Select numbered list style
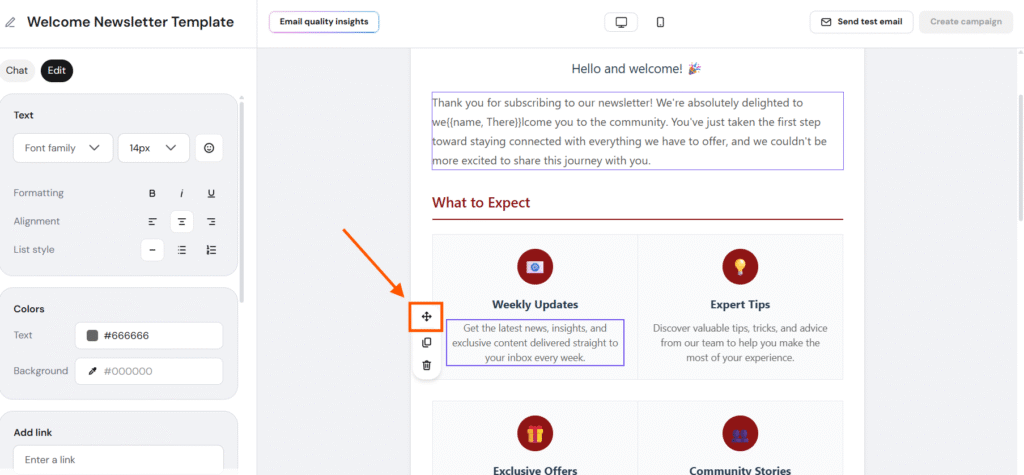Viewport: 1024px width, 475px height. [x=211, y=250]
